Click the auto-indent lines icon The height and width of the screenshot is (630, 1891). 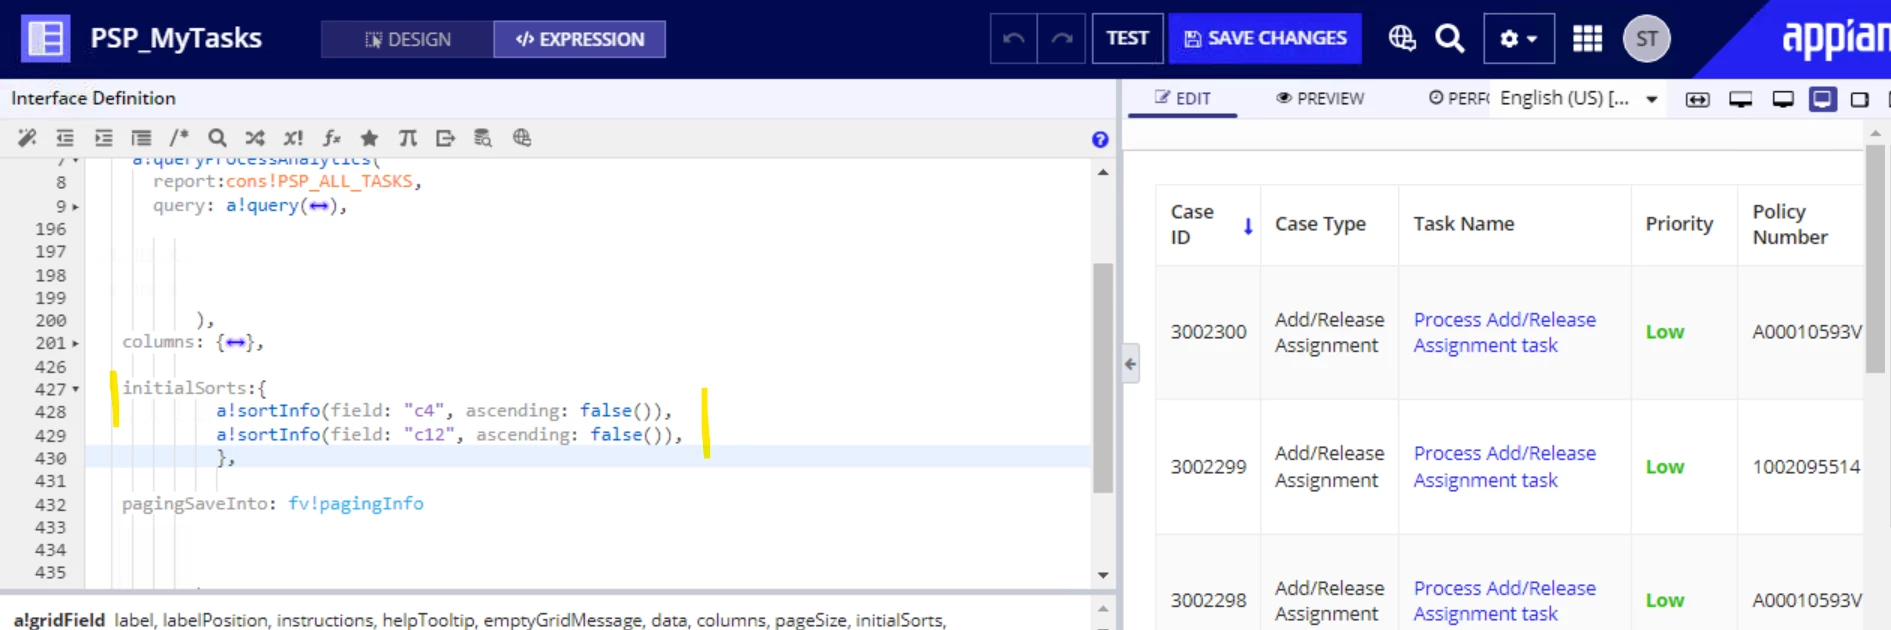point(141,138)
